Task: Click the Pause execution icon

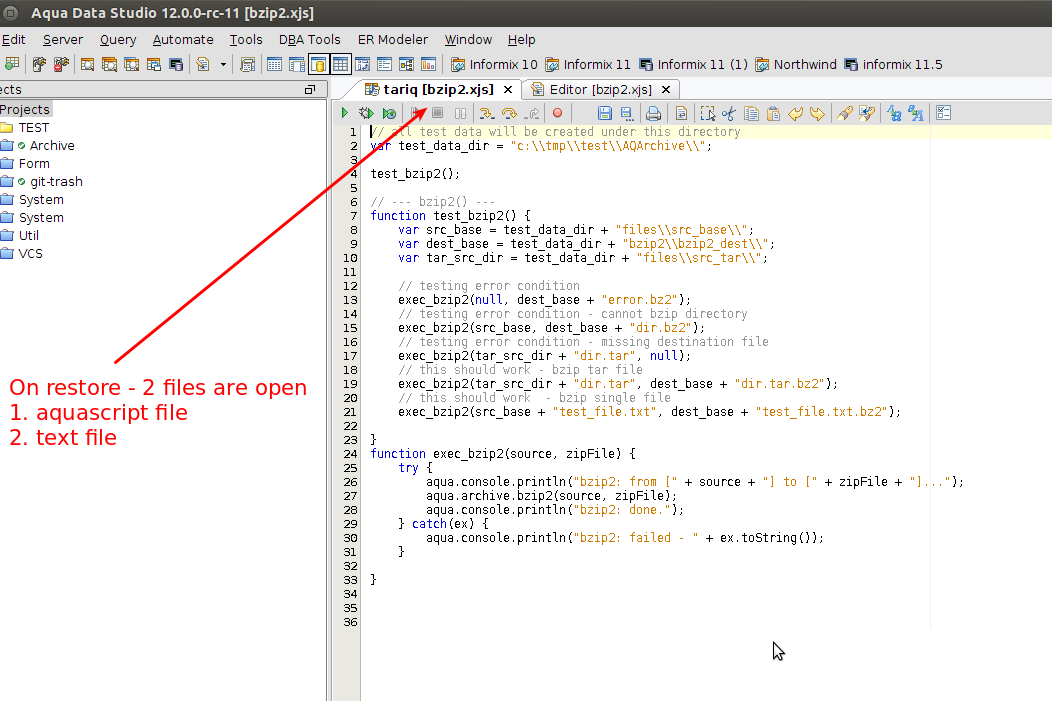Action: 460,113
